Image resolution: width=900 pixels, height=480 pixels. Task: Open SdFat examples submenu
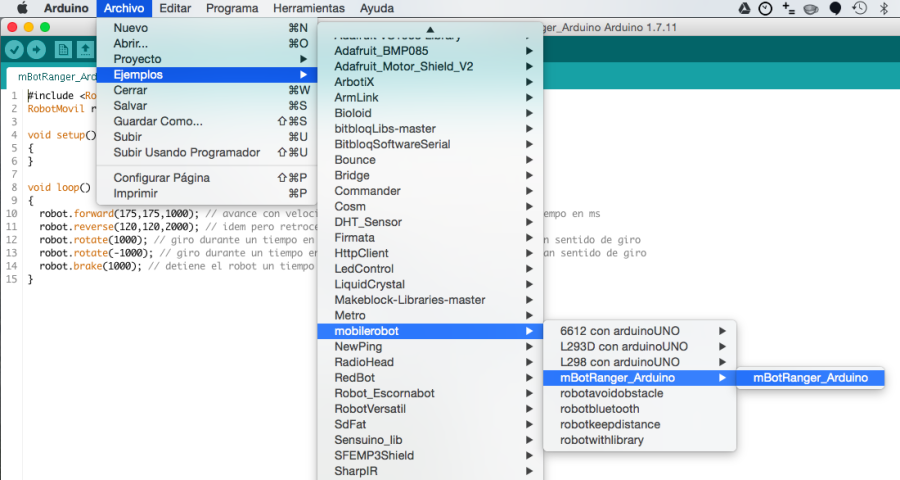[430, 424]
